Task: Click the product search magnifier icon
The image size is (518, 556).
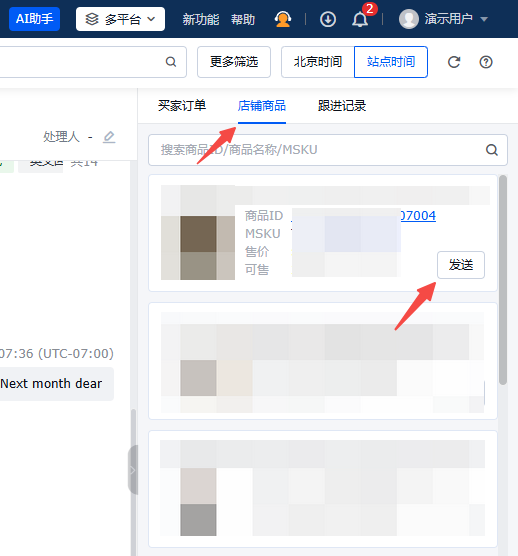Action: [x=491, y=150]
